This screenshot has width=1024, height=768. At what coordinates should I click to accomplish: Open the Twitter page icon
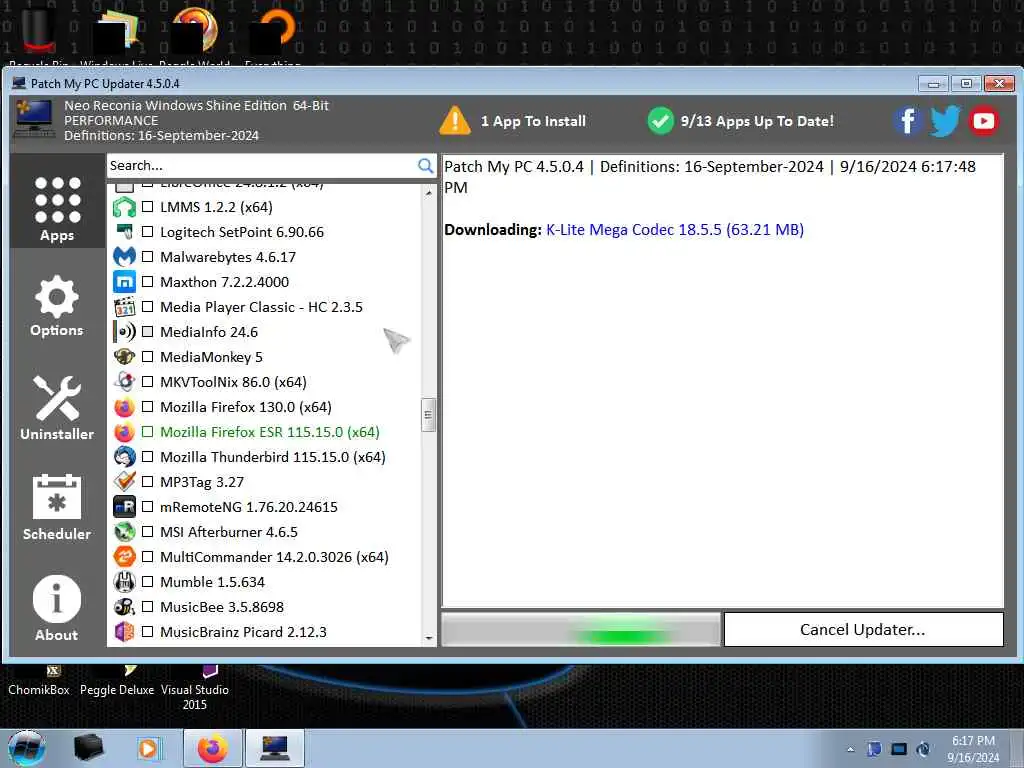point(945,121)
